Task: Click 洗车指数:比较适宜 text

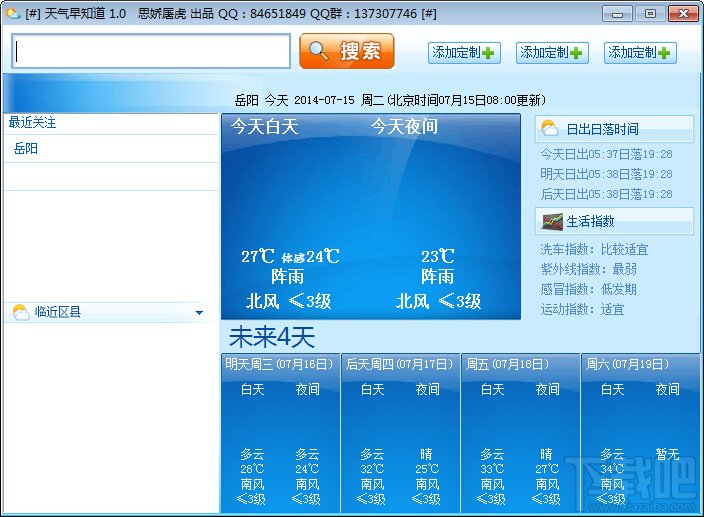Action: pyautogui.click(x=594, y=250)
